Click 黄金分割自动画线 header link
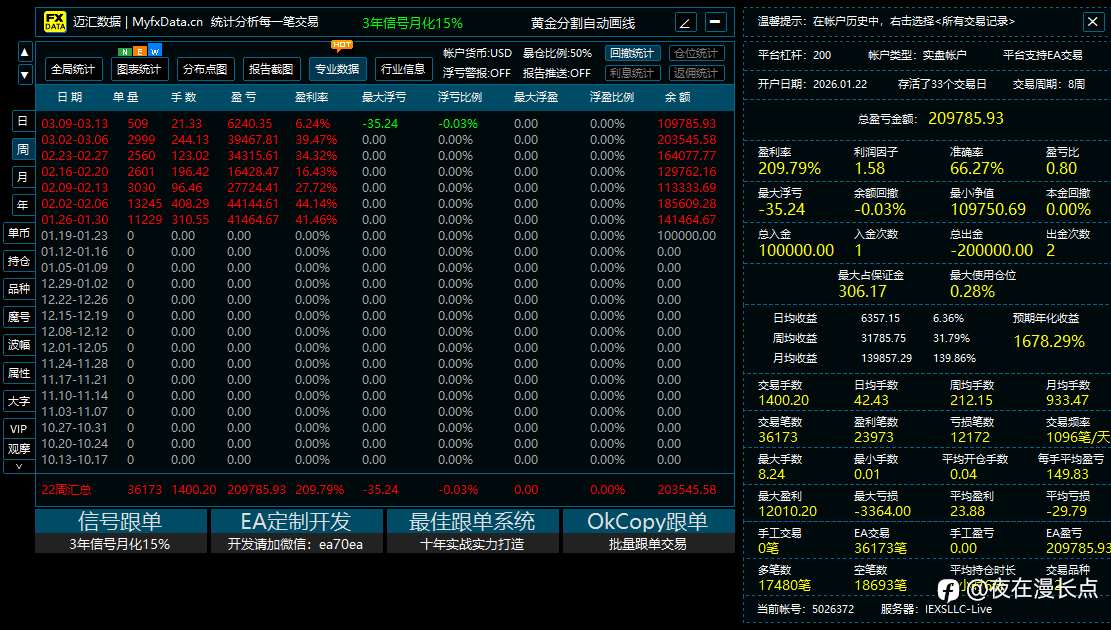Viewport: 1111px width, 630px height. pos(583,23)
